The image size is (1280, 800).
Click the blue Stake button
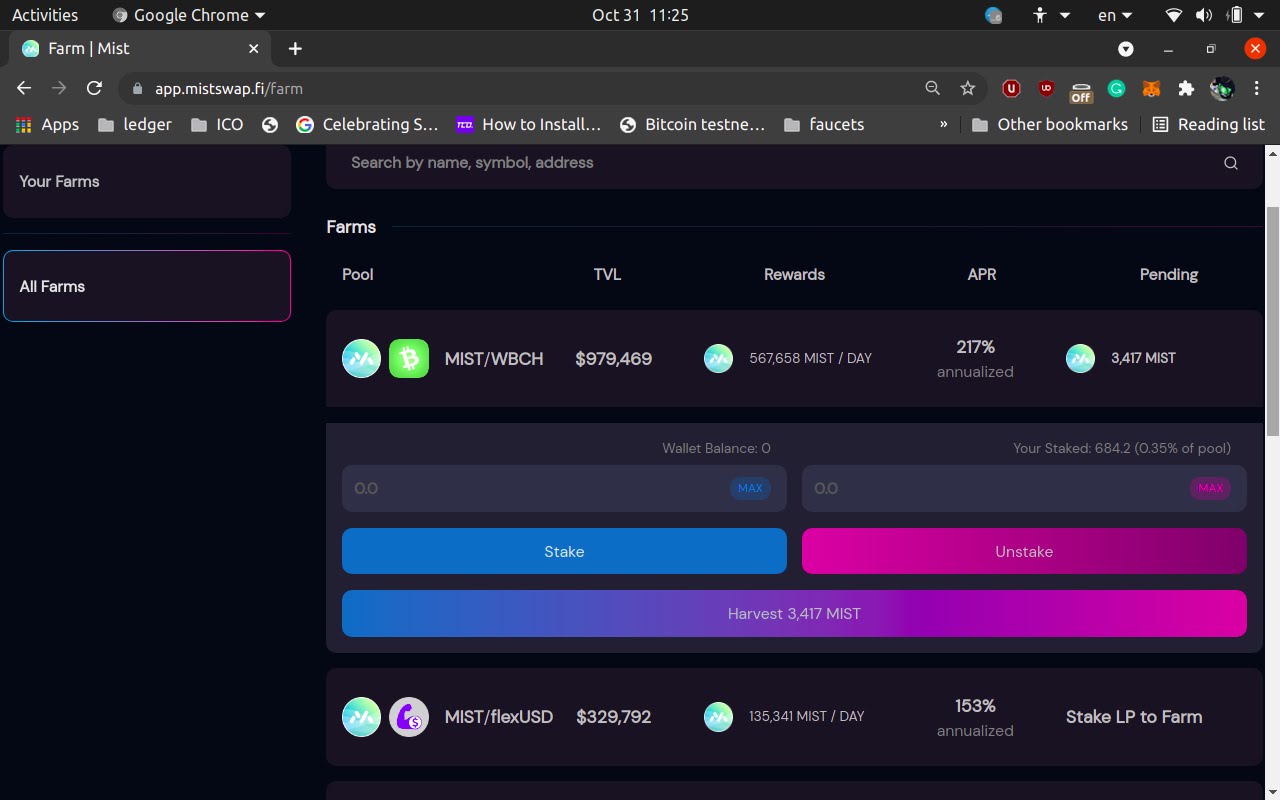coord(564,551)
